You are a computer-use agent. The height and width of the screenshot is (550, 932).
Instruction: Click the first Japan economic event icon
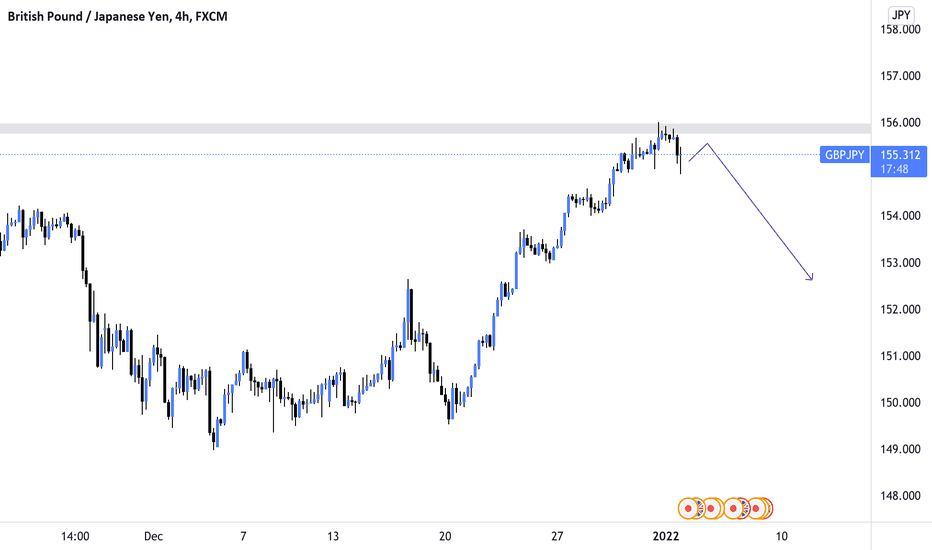(688, 508)
